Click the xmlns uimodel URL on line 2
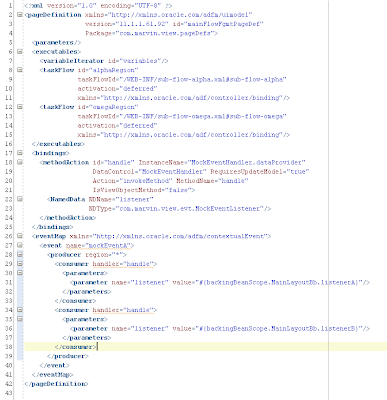Image resolution: width=387 pixels, height=400 pixels. (x=181, y=15)
